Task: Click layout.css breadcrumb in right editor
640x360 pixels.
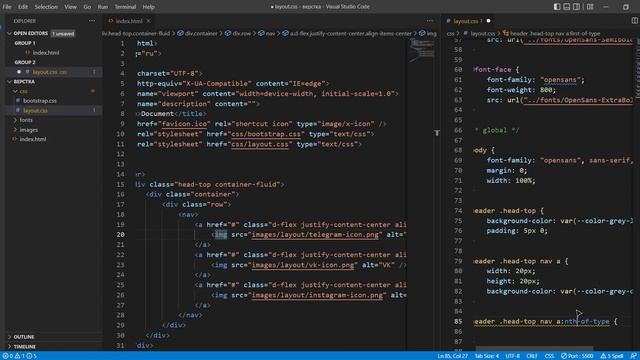Action: tap(479, 33)
